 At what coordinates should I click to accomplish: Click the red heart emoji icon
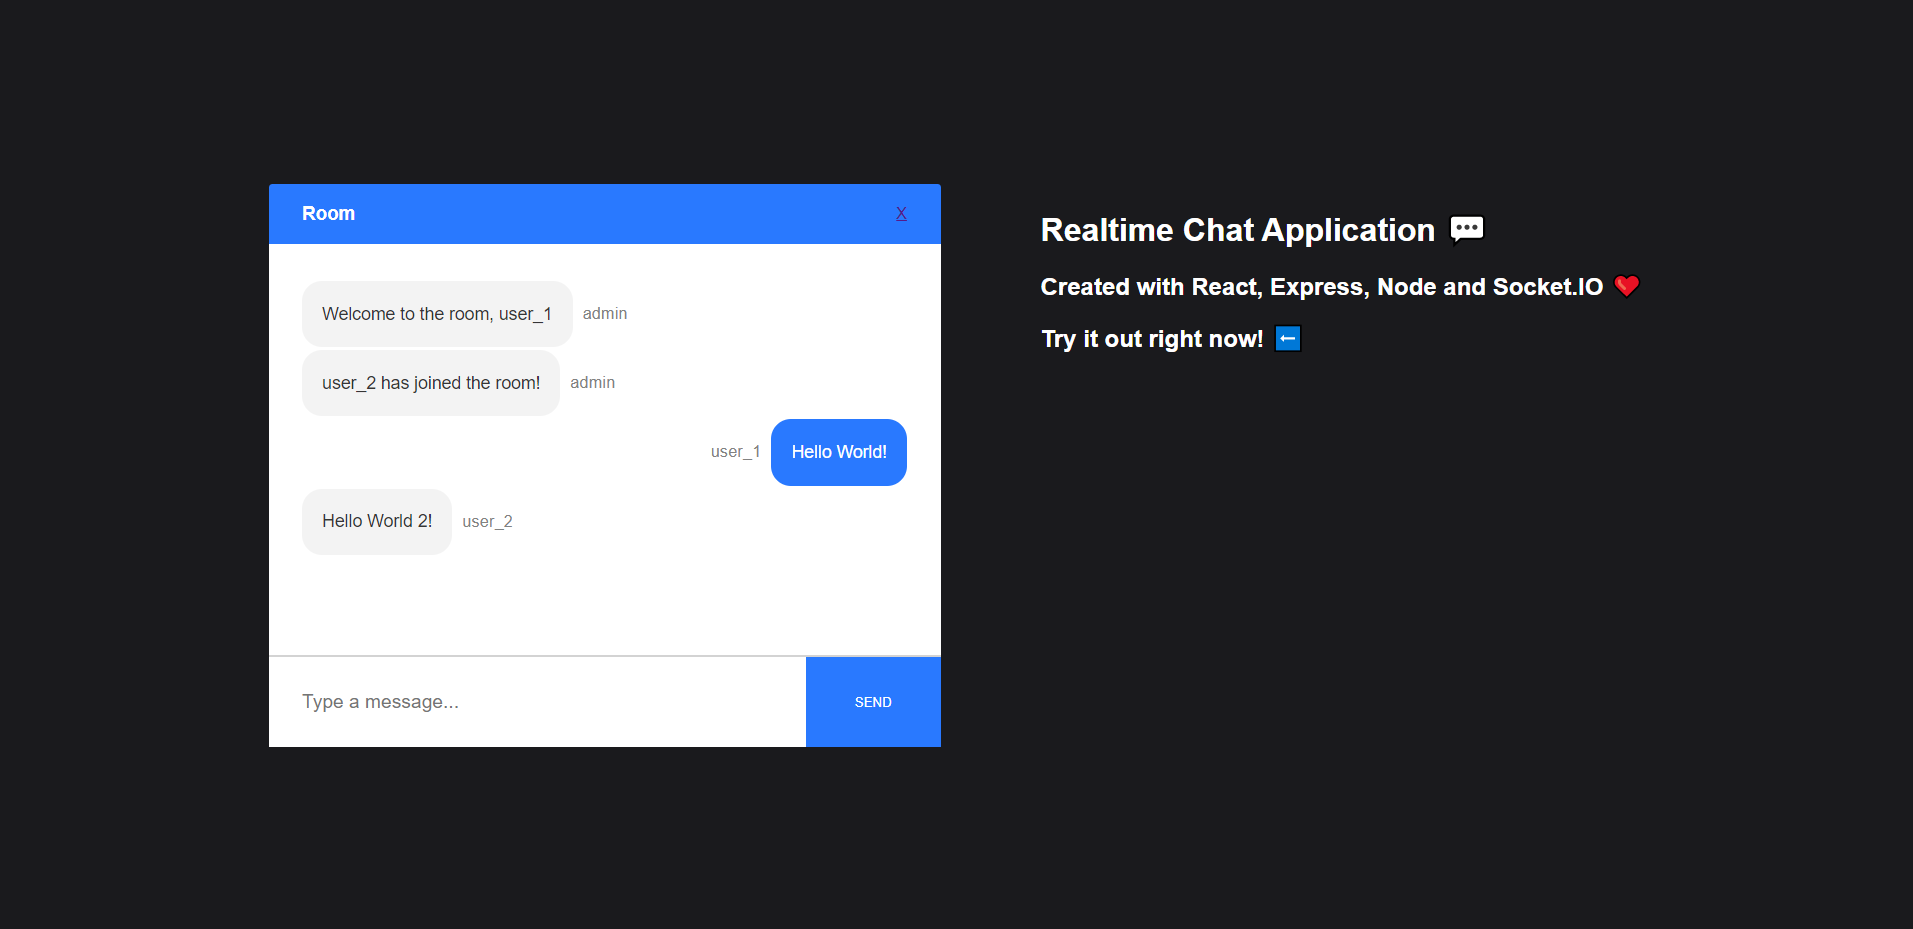pos(1627,286)
